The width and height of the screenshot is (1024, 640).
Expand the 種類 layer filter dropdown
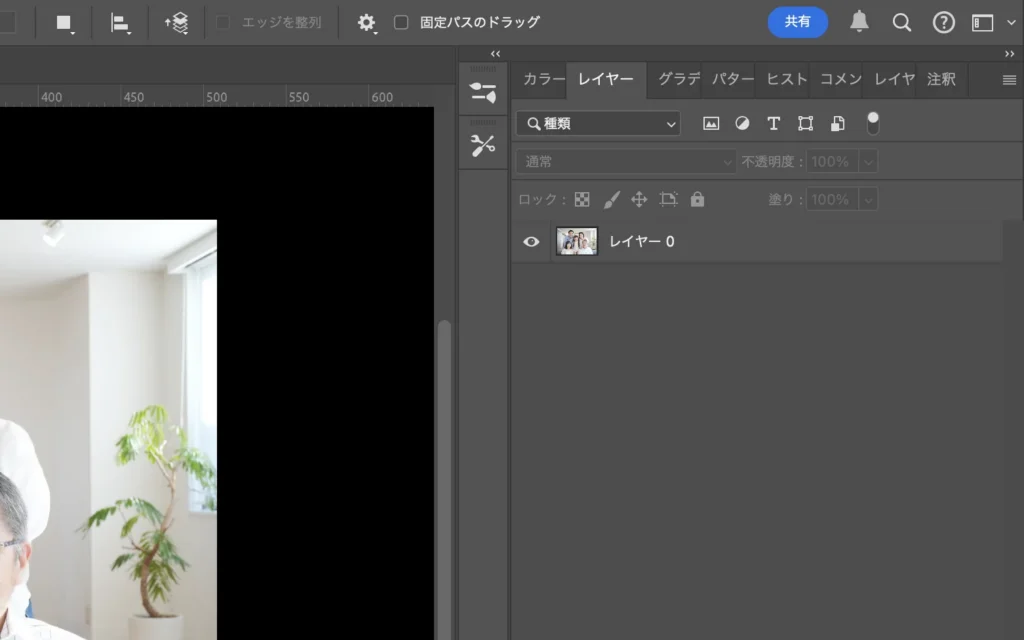pos(598,124)
